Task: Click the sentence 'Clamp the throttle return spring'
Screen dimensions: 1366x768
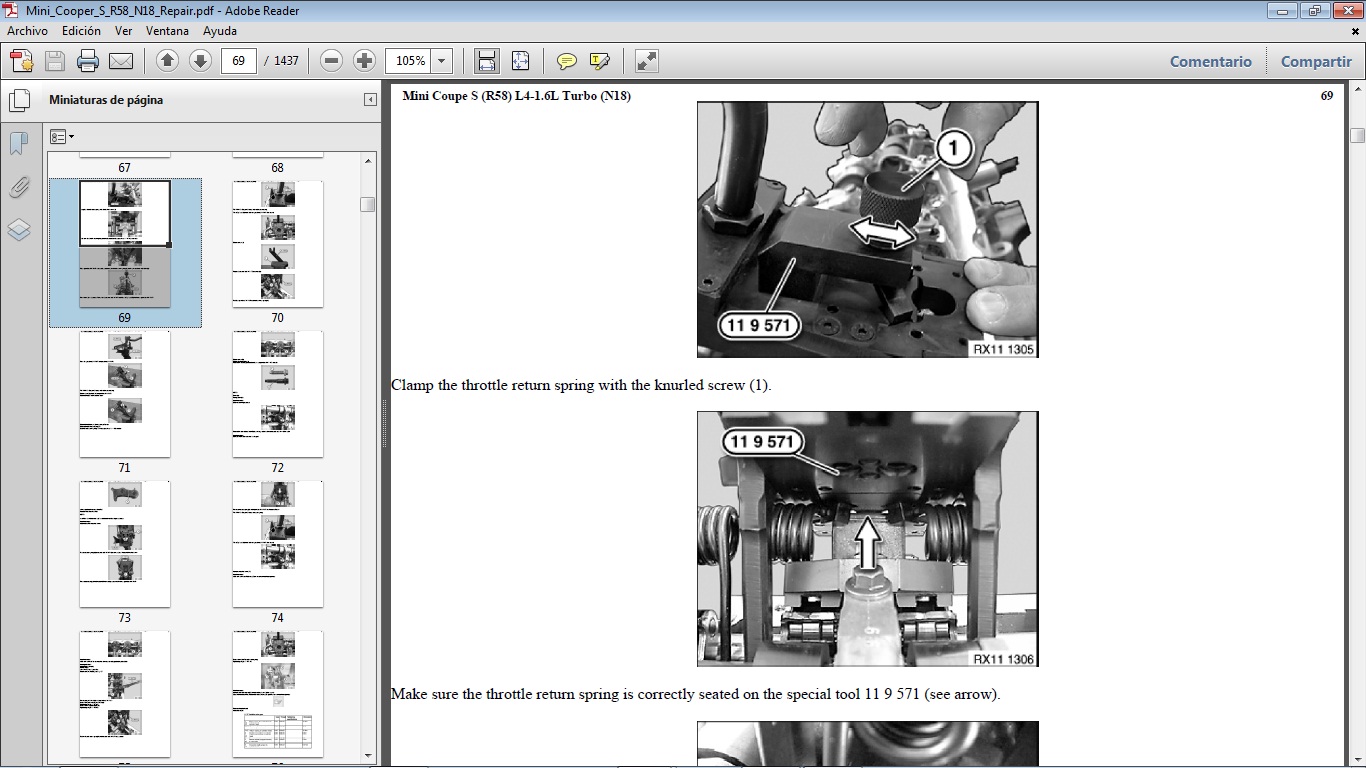Action: pyautogui.click(x=581, y=385)
